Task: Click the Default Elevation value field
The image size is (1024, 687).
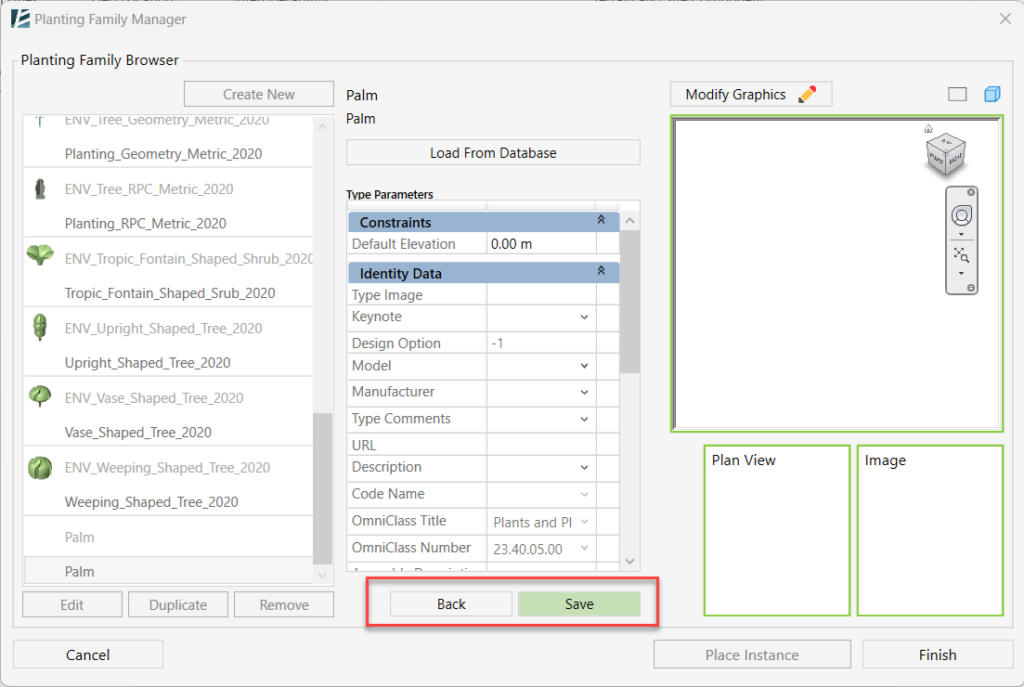Action: click(540, 244)
